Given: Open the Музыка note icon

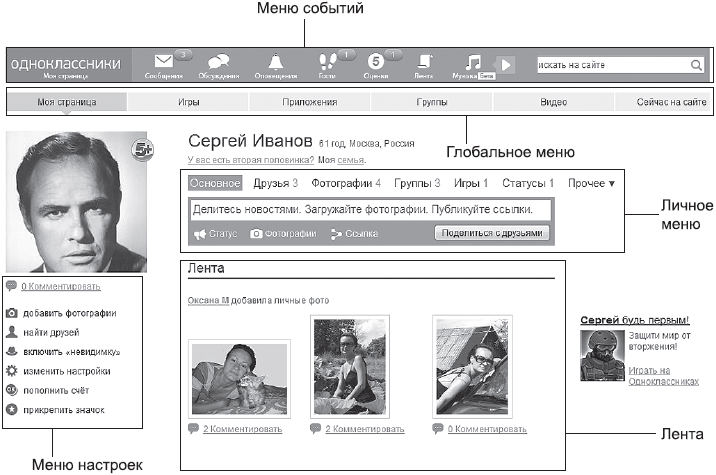Looking at the screenshot, I should (473, 62).
